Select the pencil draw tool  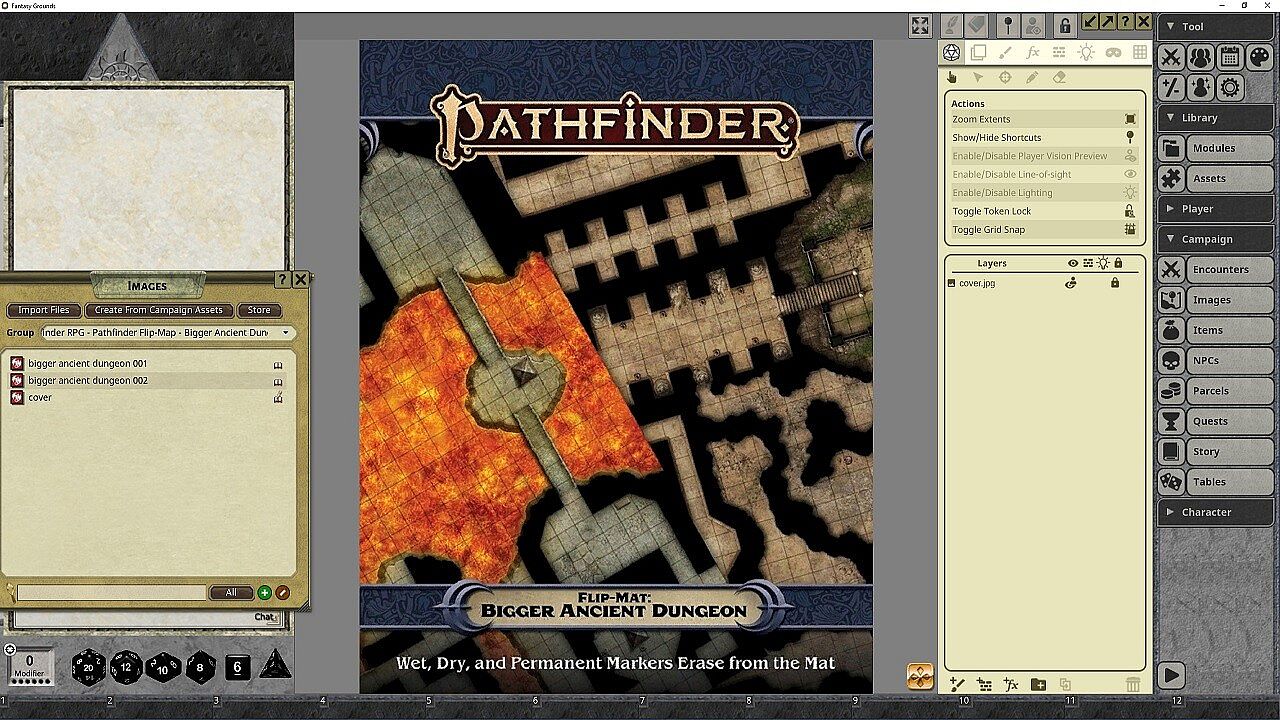click(x=1032, y=78)
